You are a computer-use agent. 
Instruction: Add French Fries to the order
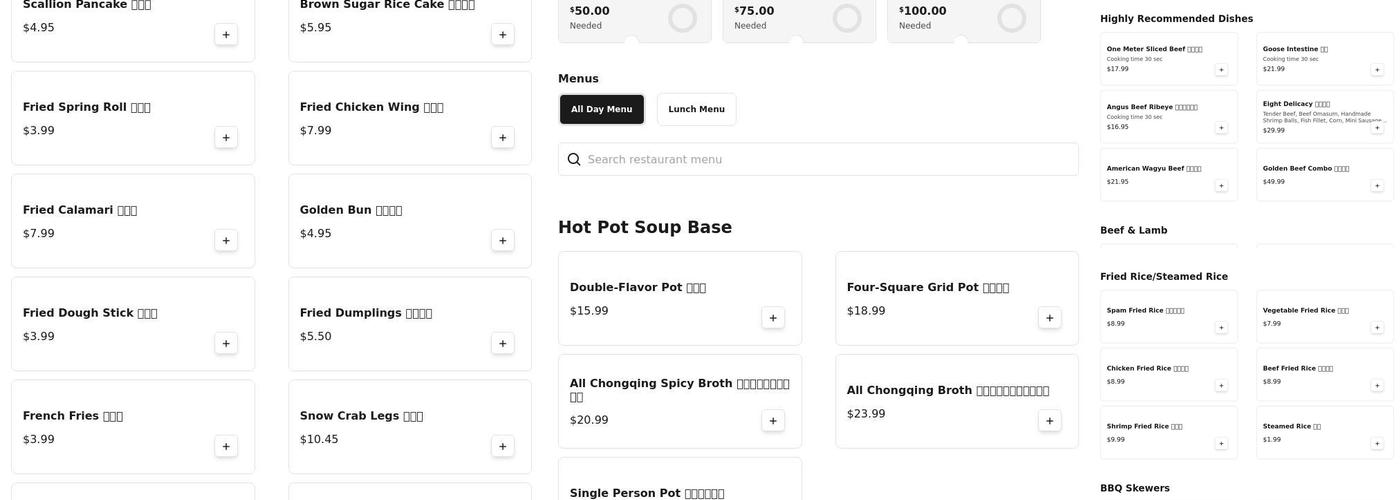click(x=226, y=447)
